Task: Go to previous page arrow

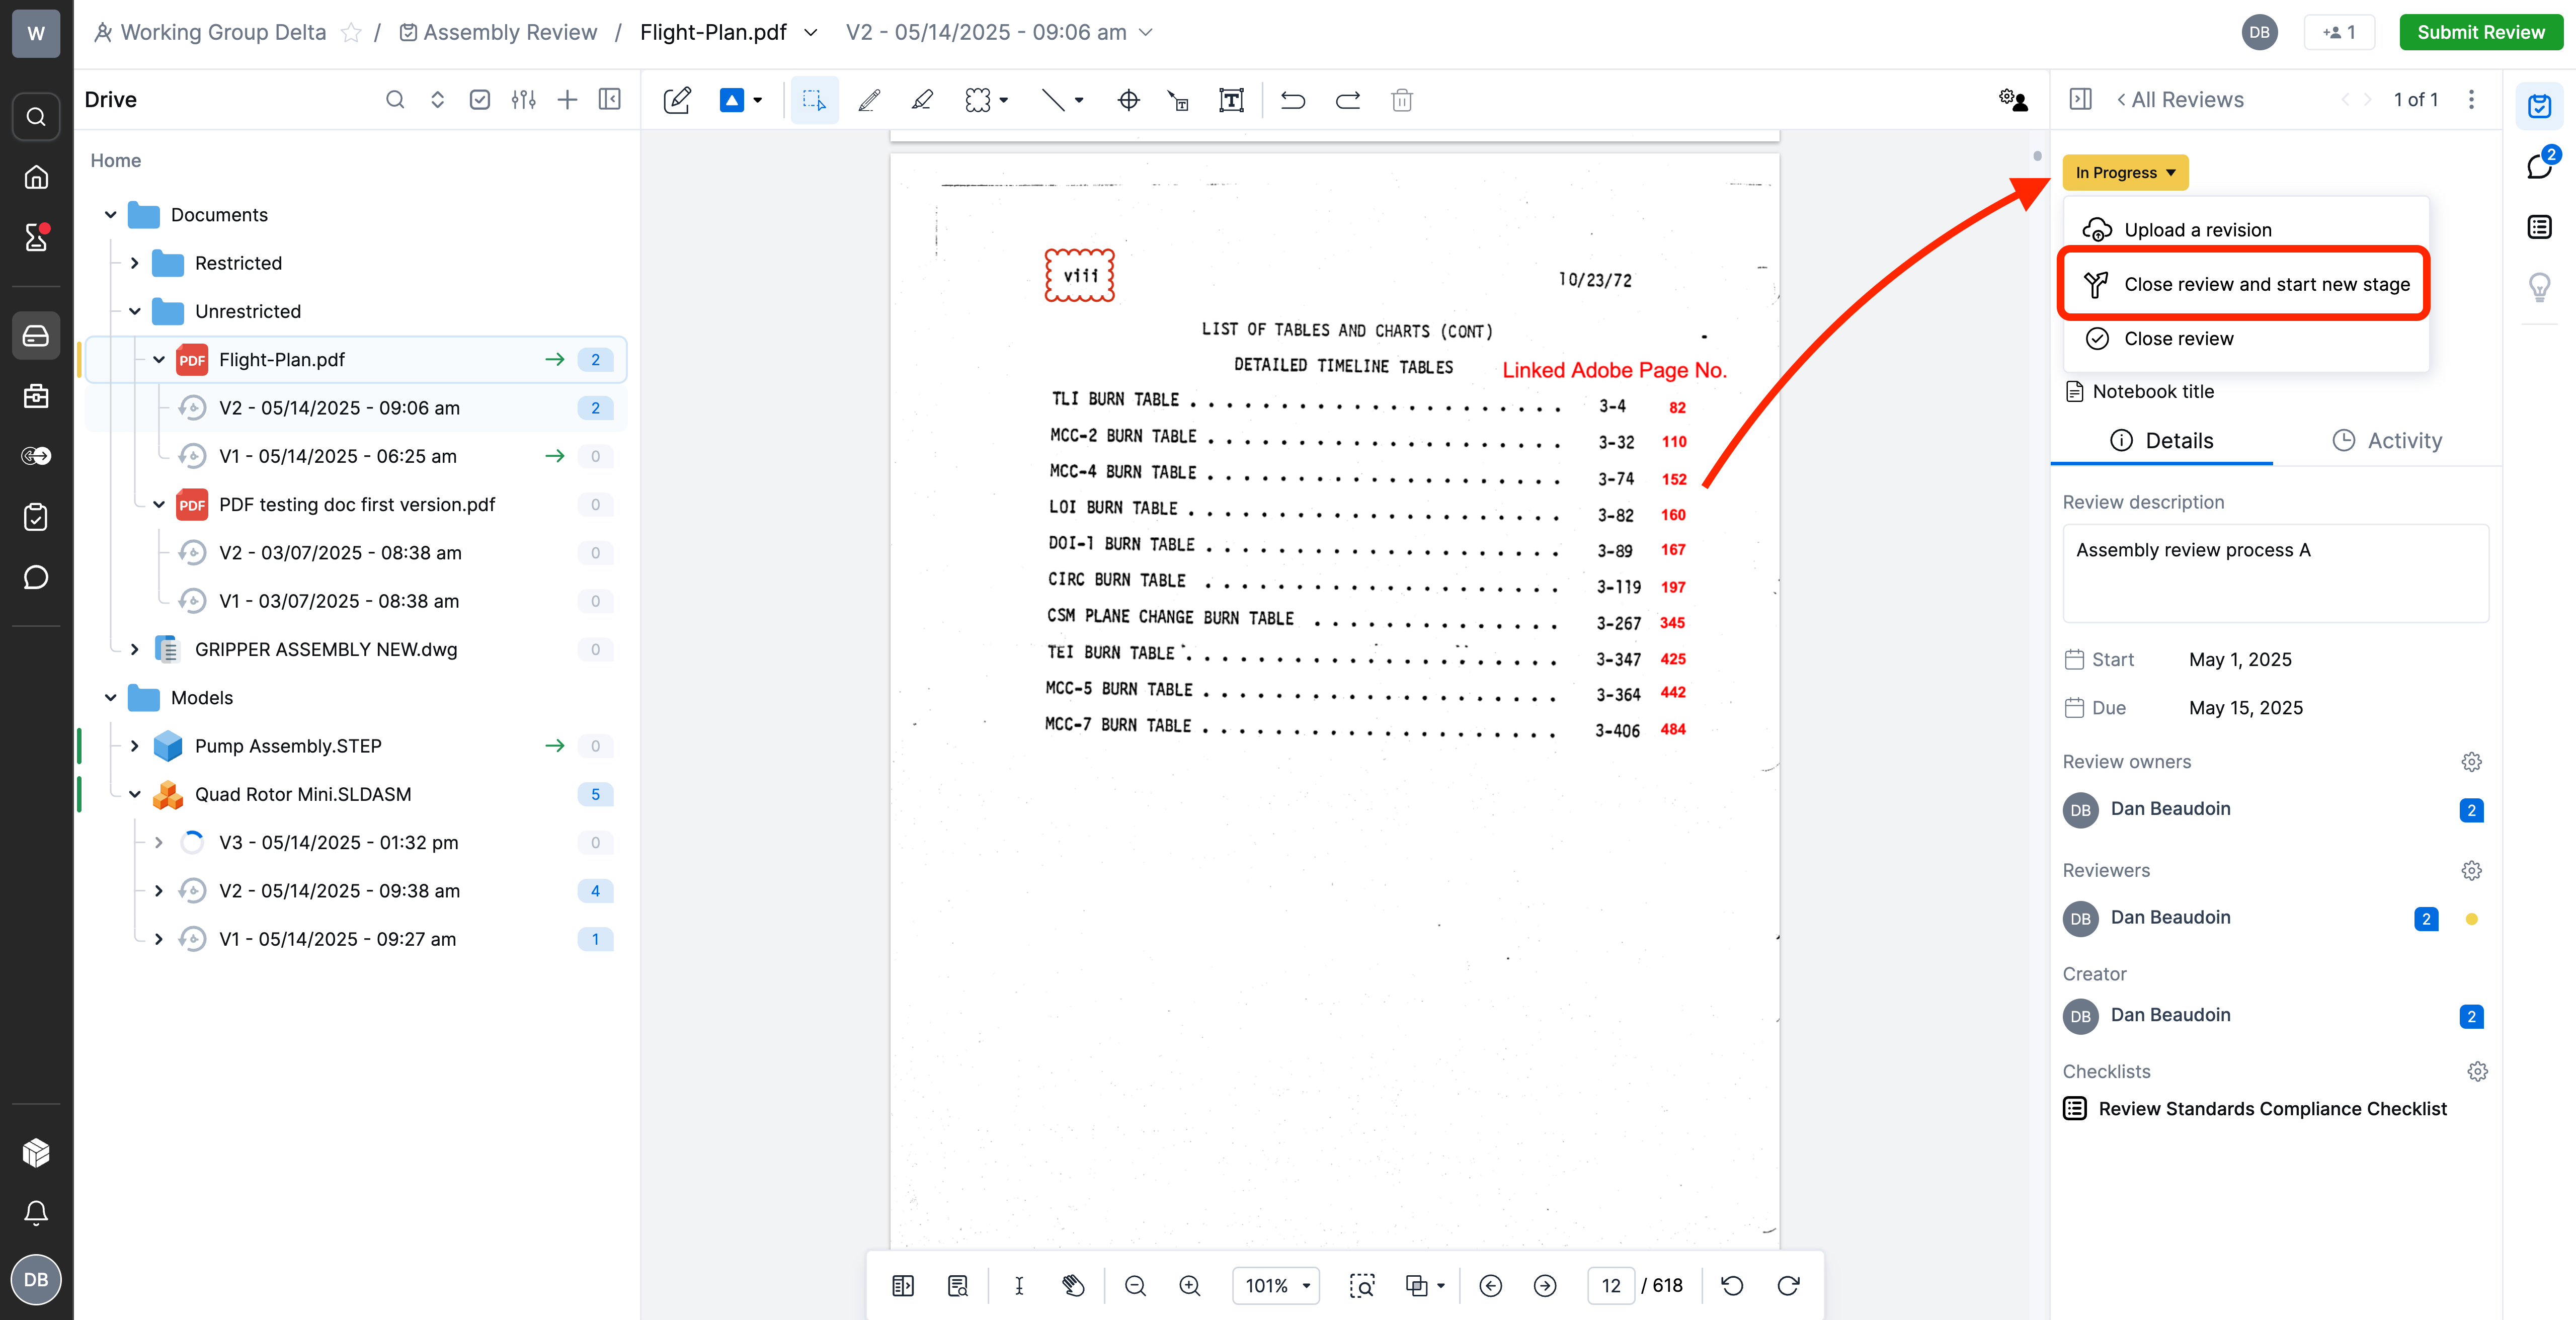Action: tap(1490, 1286)
